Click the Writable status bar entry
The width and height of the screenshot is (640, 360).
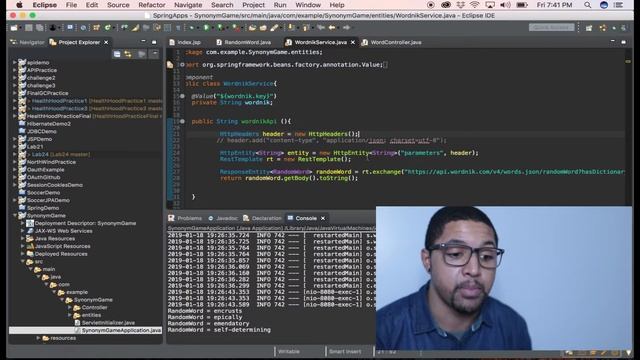point(289,351)
